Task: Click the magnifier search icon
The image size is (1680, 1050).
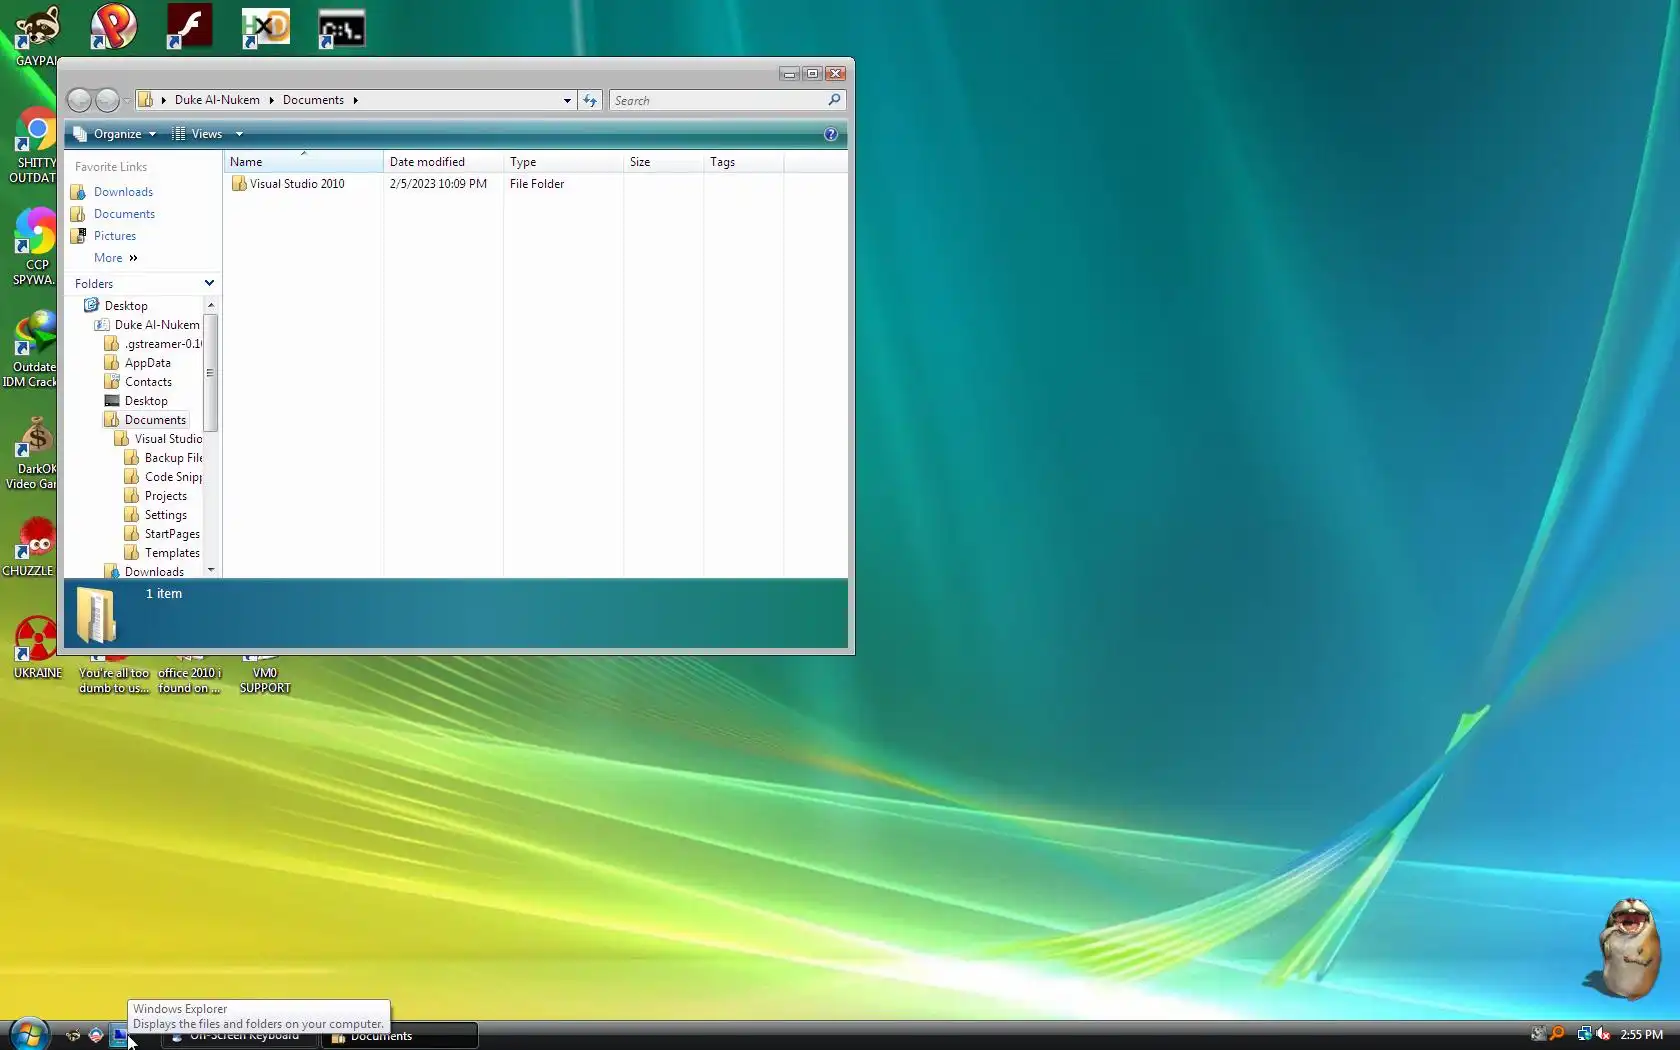Action: click(834, 100)
